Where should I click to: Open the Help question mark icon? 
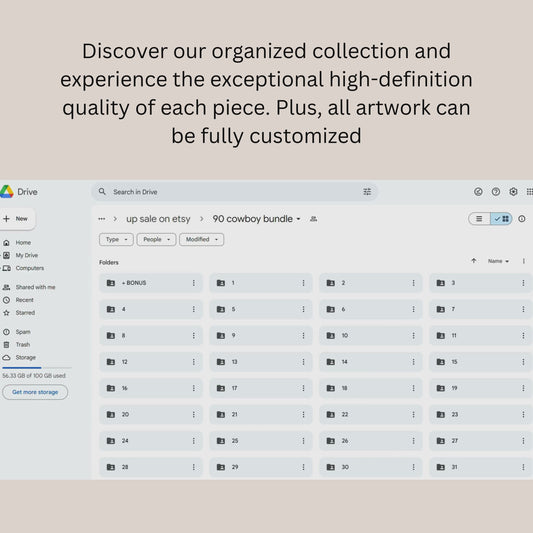496,192
